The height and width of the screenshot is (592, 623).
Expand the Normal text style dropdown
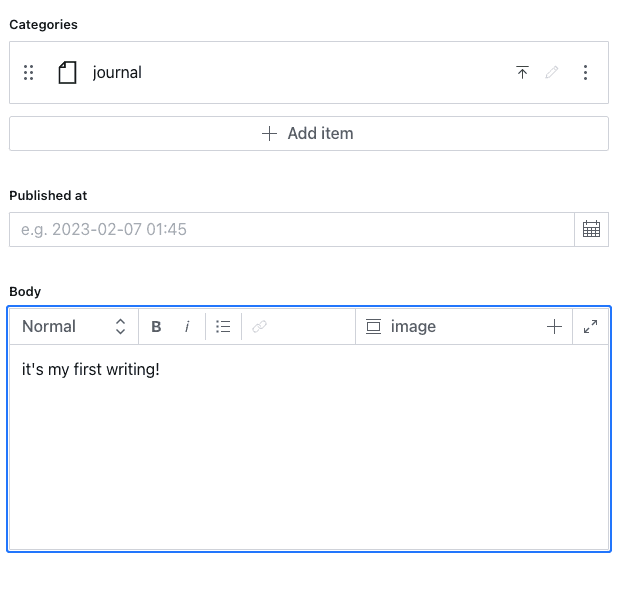pos(73,326)
